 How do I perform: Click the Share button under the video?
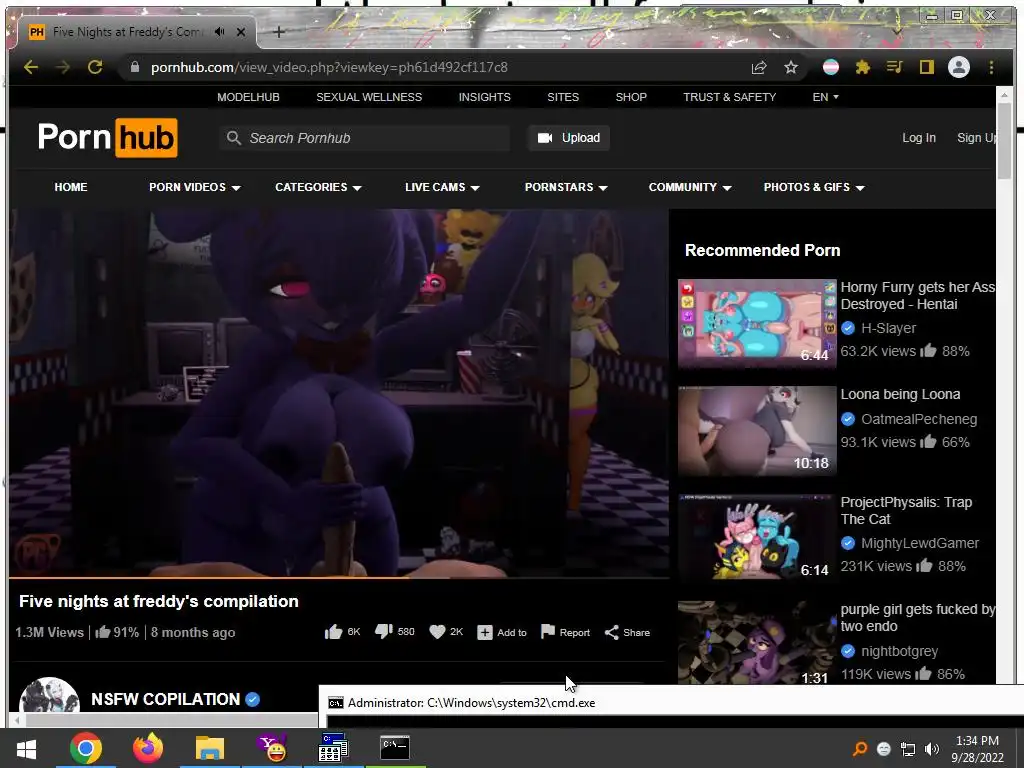pos(627,632)
